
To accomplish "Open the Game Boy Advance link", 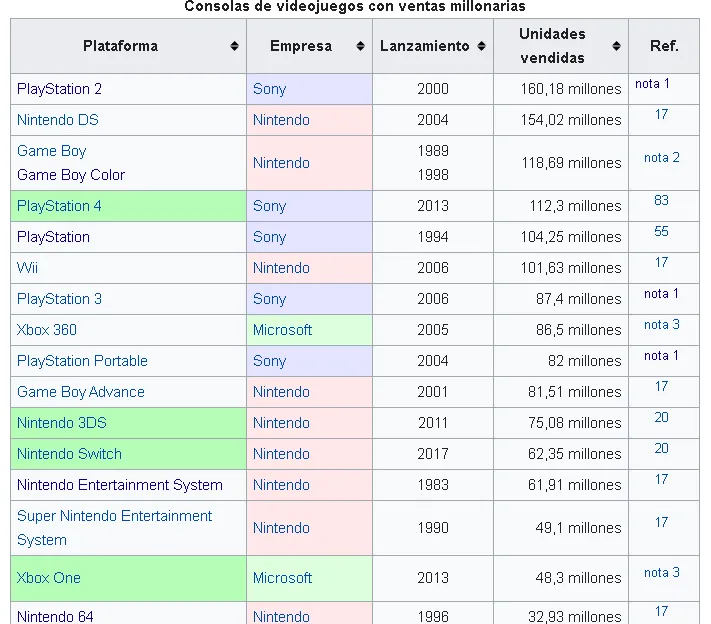I will point(81,392).
